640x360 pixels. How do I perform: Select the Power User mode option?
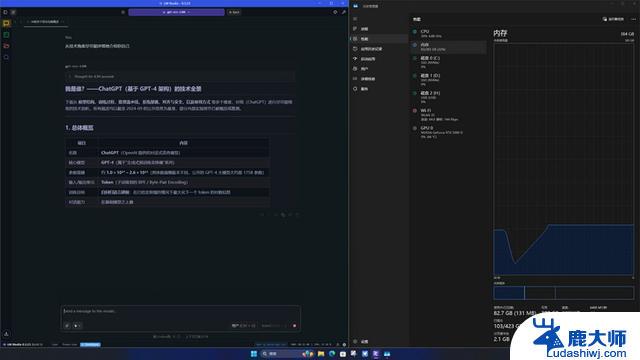(x=69, y=344)
